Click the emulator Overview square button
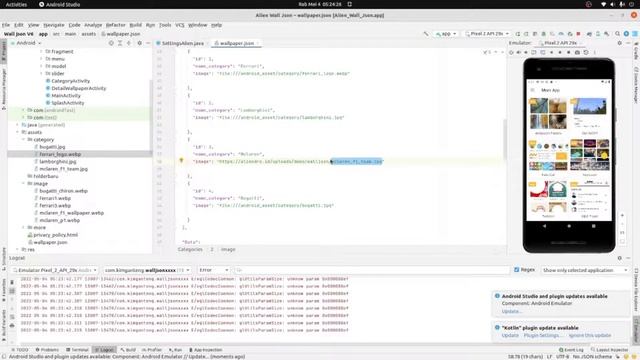Image resolution: width=640 pixels, height=360 pixels. (593, 226)
